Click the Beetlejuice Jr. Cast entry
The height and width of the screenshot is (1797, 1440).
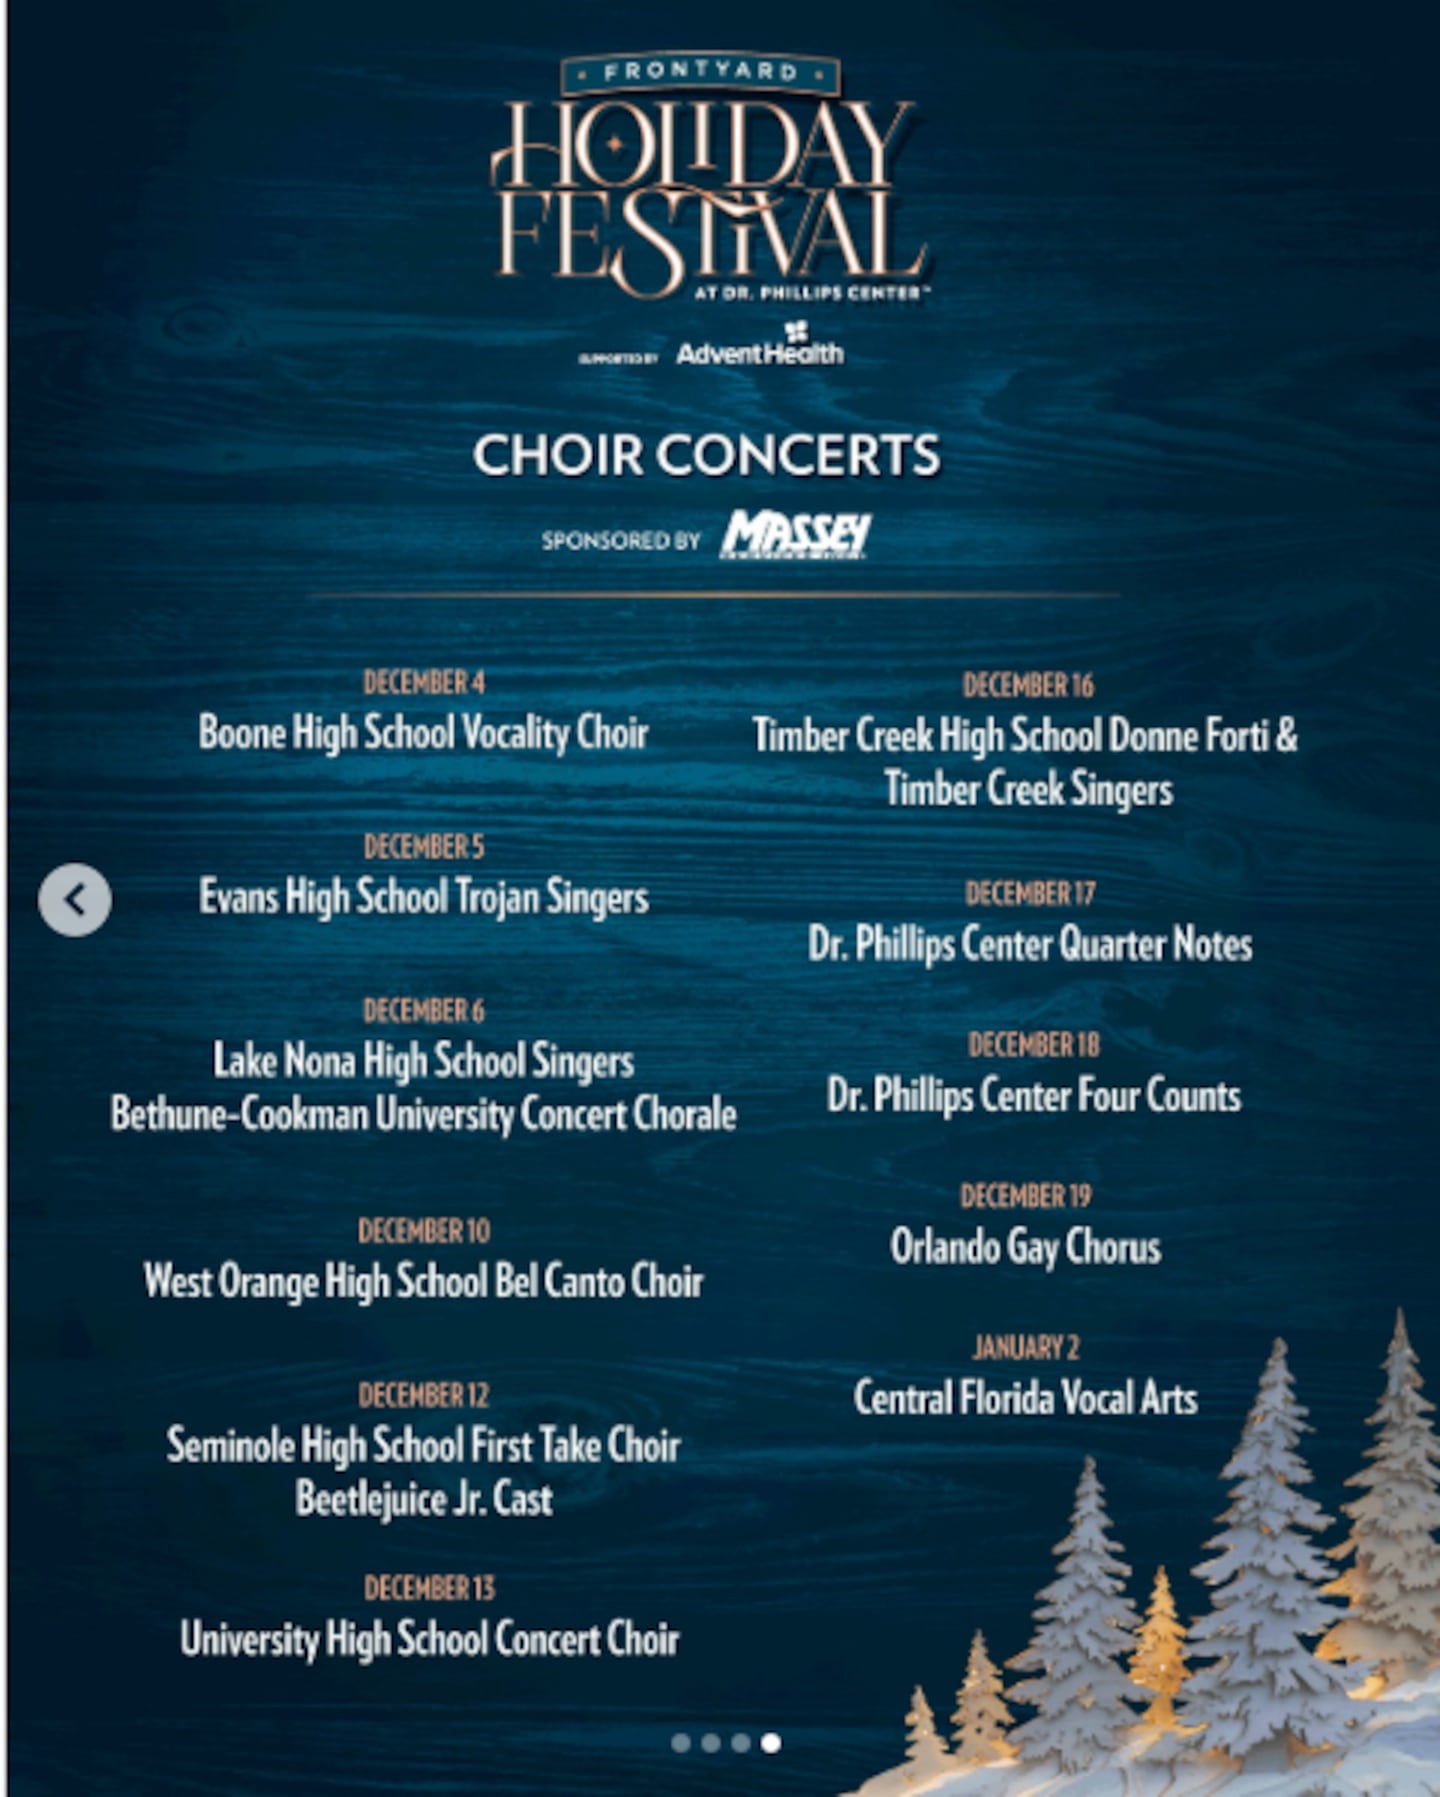coord(423,1499)
